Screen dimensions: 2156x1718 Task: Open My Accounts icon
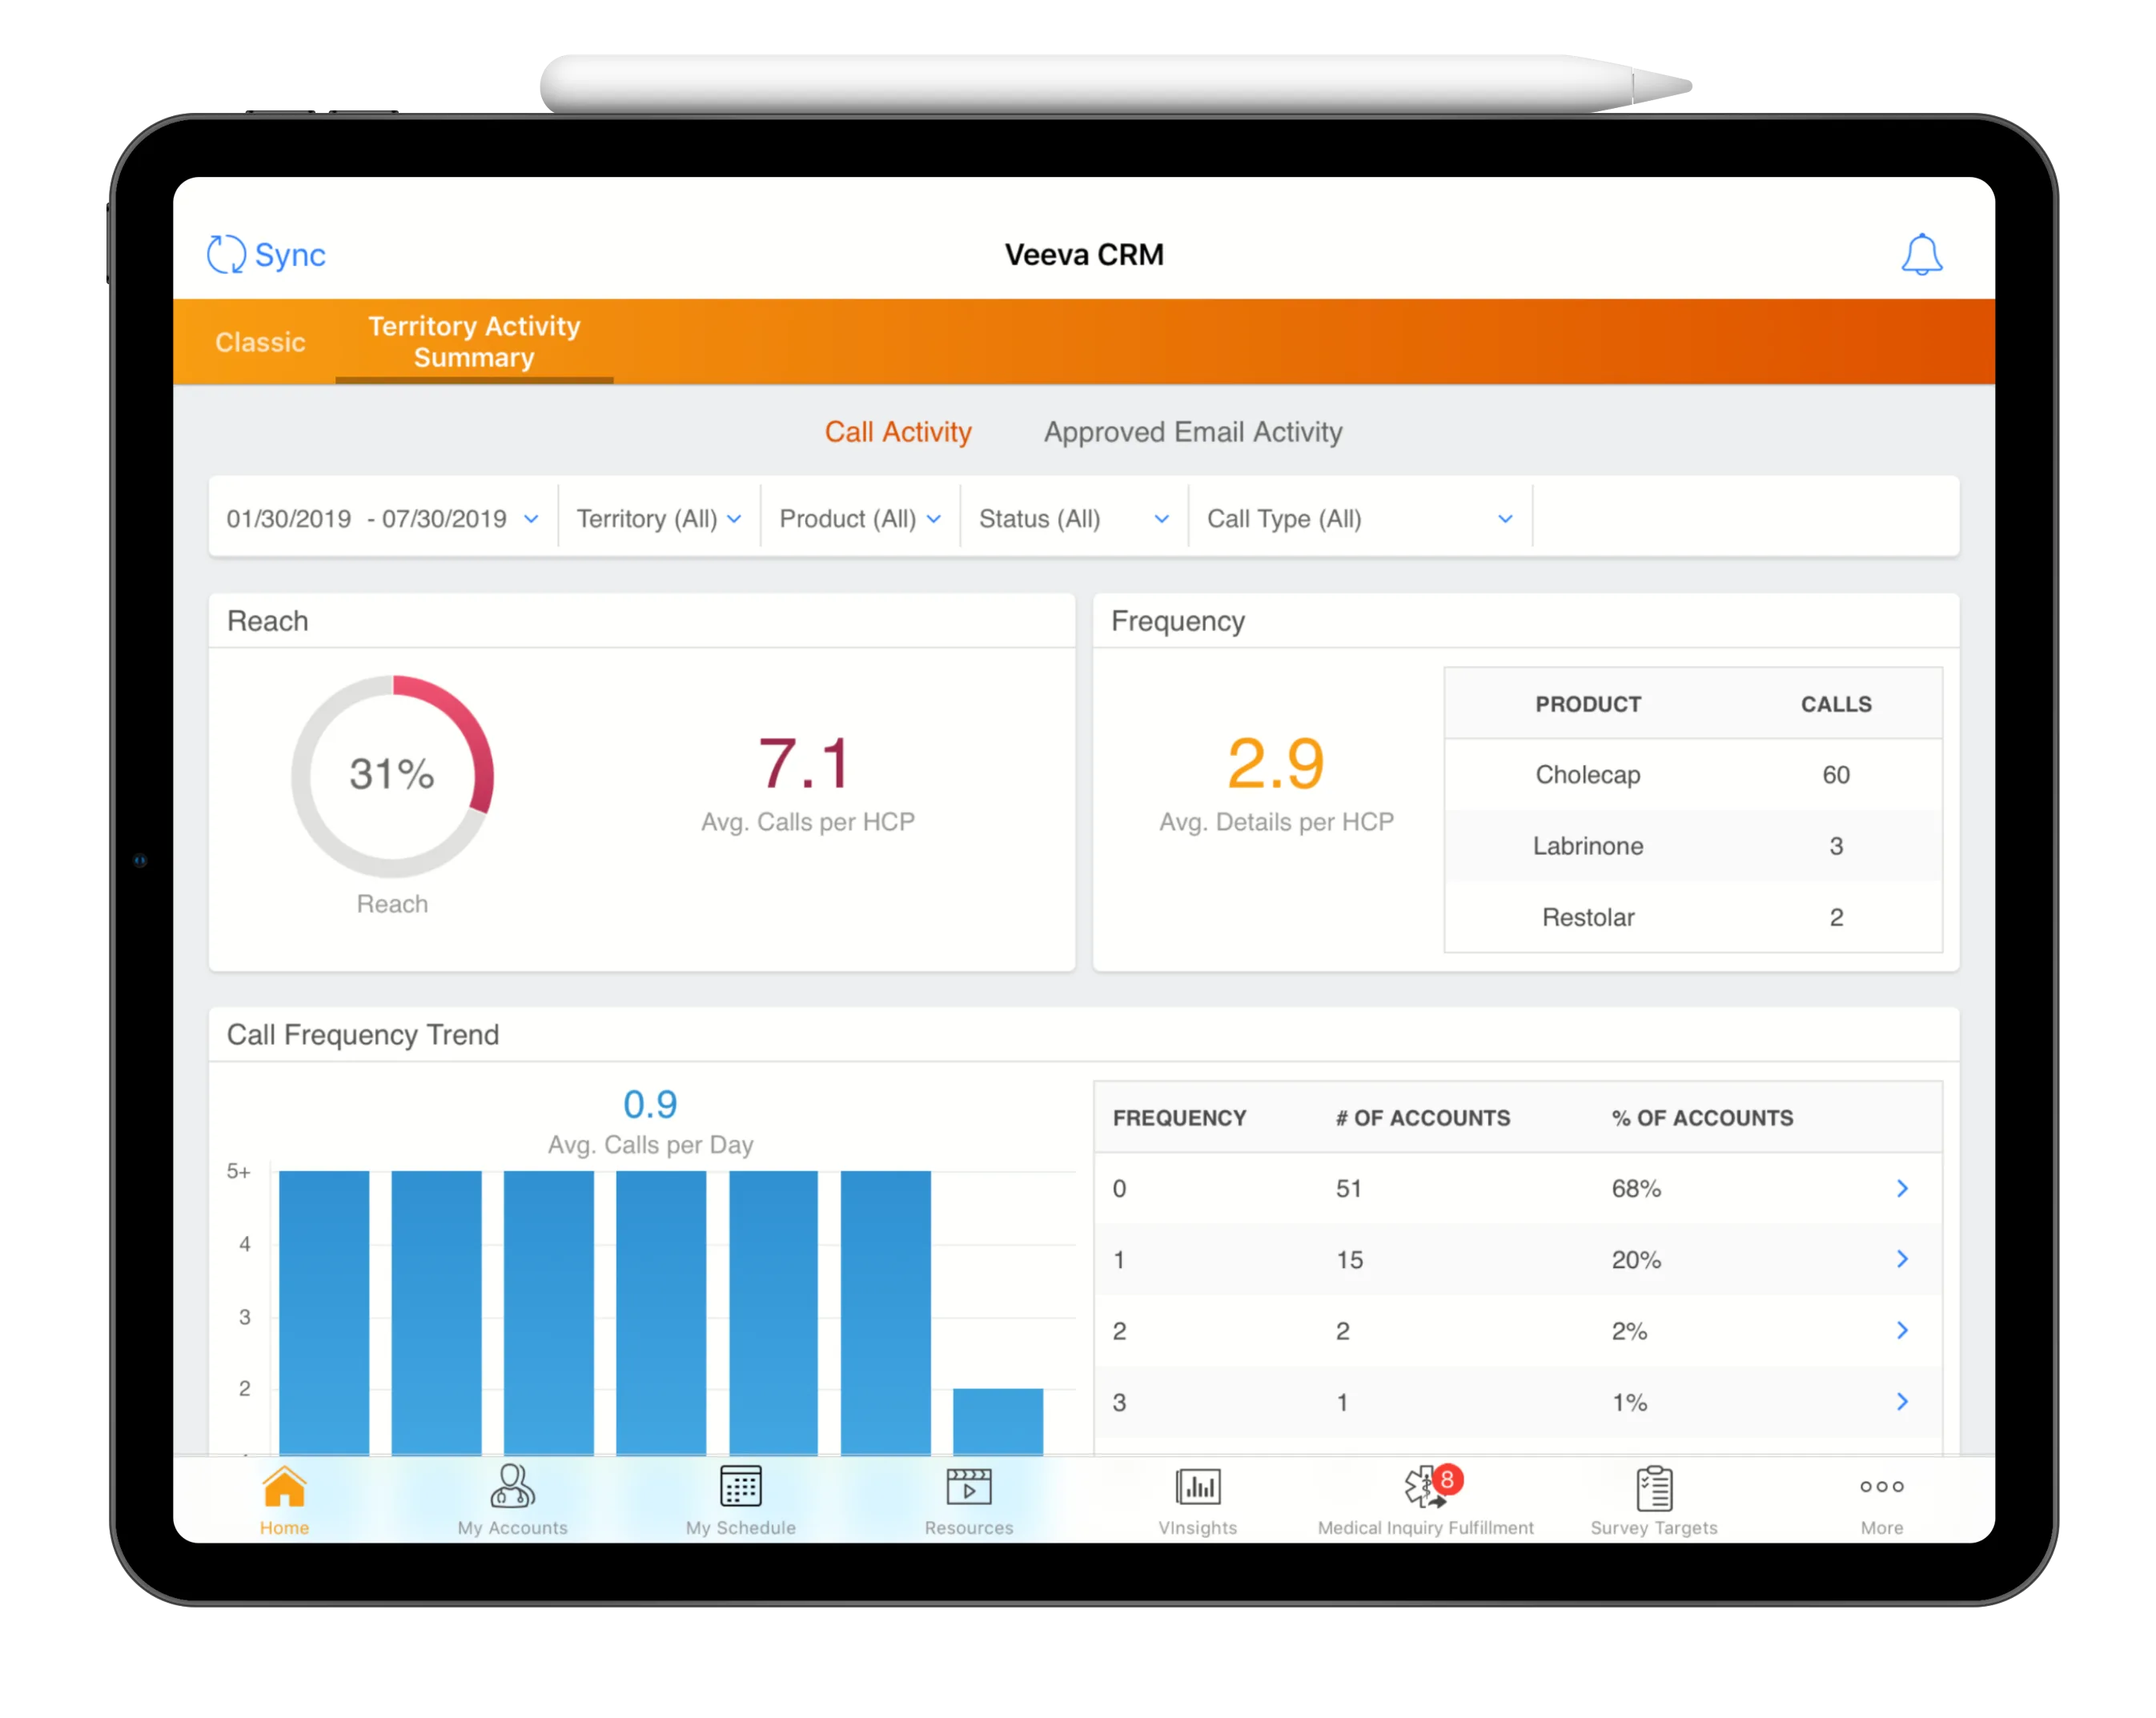pos(512,1486)
